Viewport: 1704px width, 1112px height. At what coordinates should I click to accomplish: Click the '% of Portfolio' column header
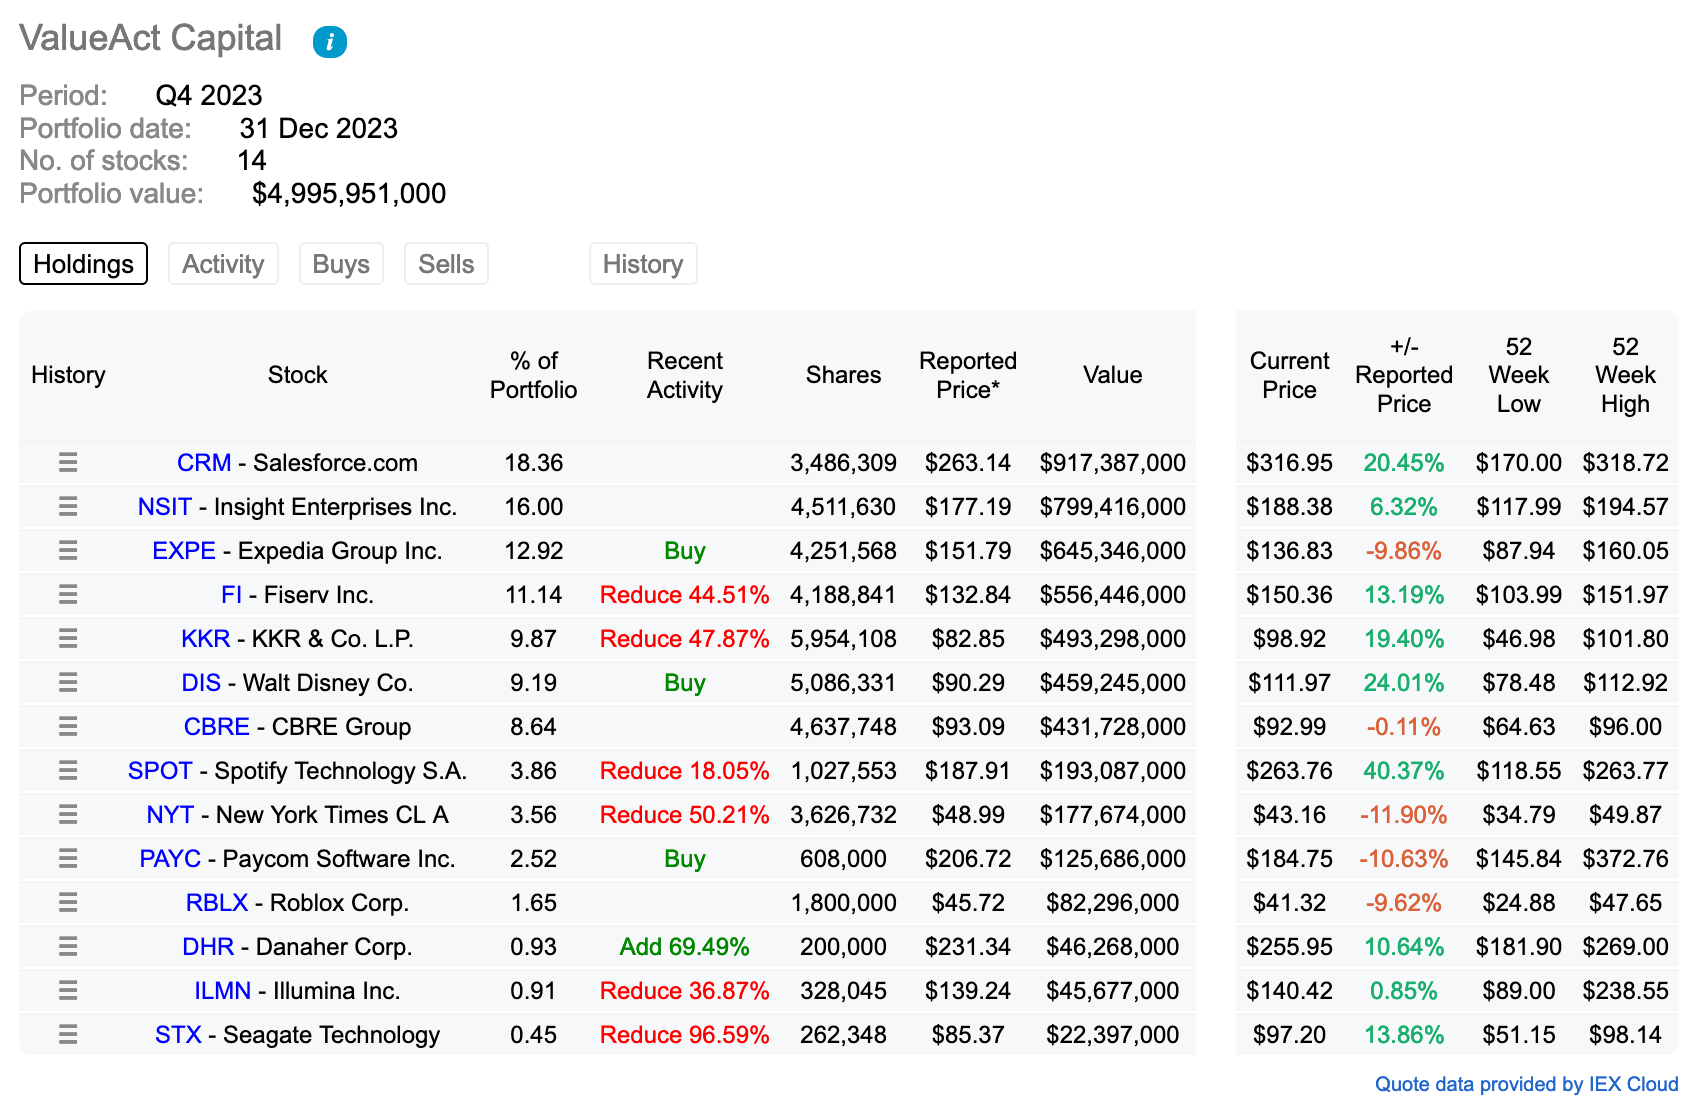pos(534,375)
